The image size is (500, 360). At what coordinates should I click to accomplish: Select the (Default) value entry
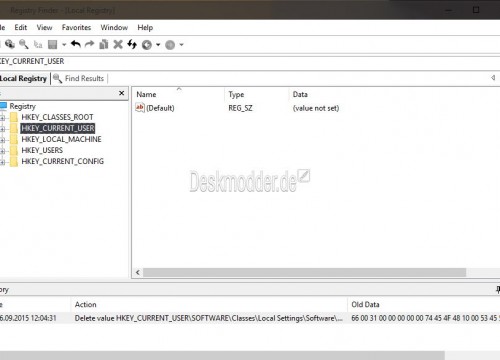(160, 108)
